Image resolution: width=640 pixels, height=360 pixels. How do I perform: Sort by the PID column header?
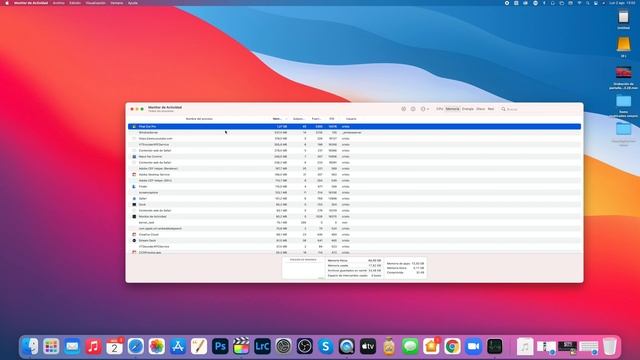(x=331, y=119)
